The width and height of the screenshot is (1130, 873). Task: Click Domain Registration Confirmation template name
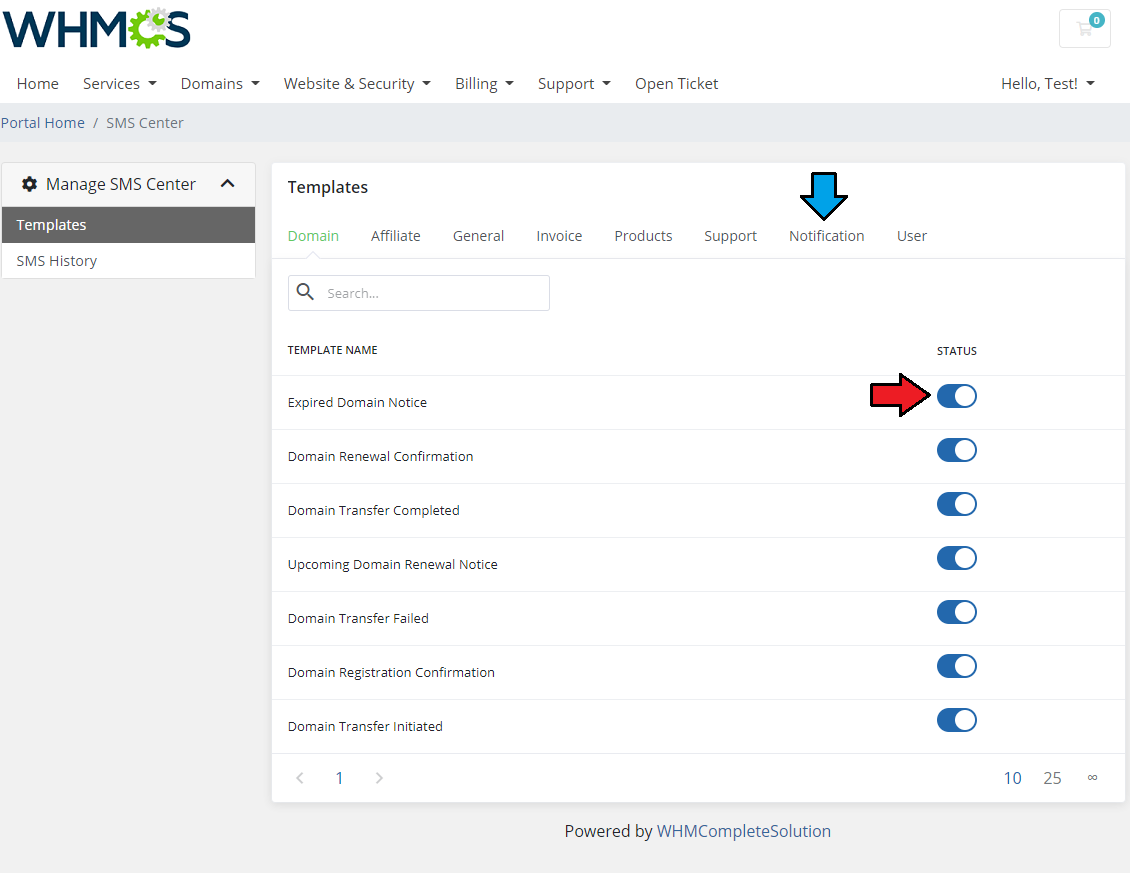[x=391, y=673]
